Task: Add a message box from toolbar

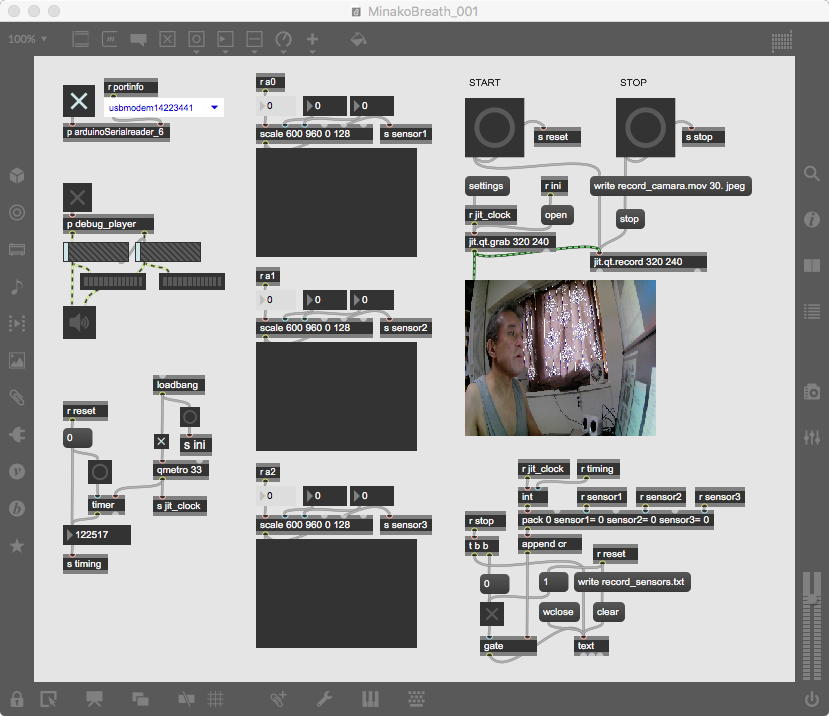Action: pyautogui.click(x=109, y=39)
